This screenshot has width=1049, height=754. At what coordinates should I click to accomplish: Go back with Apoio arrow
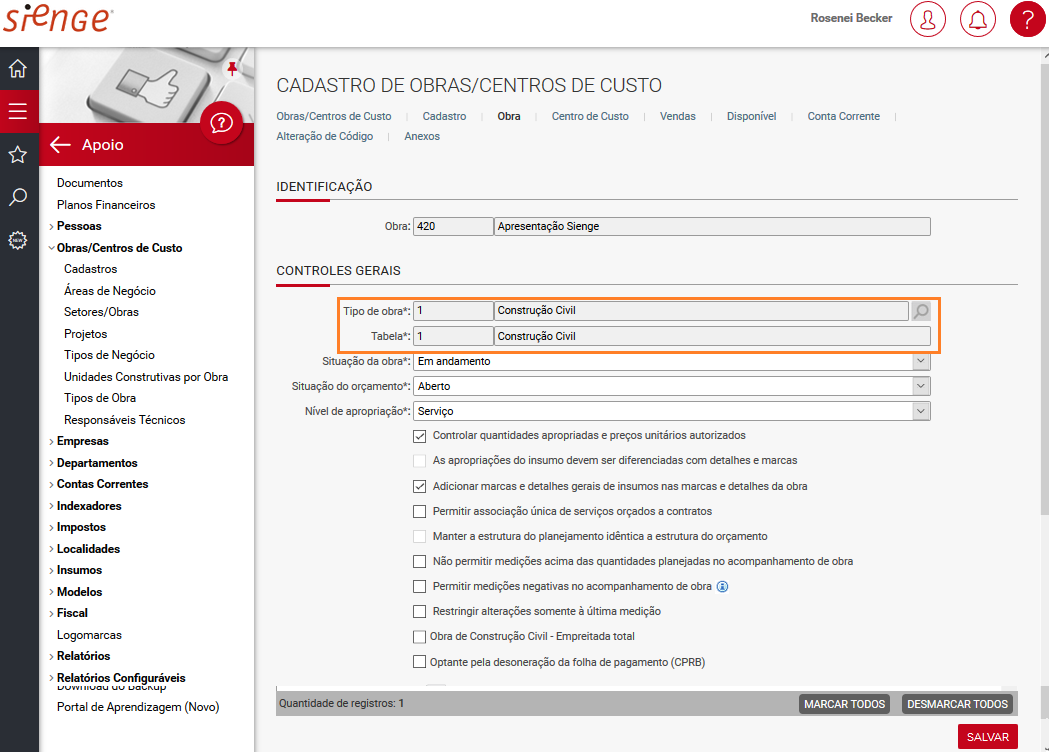click(60, 145)
